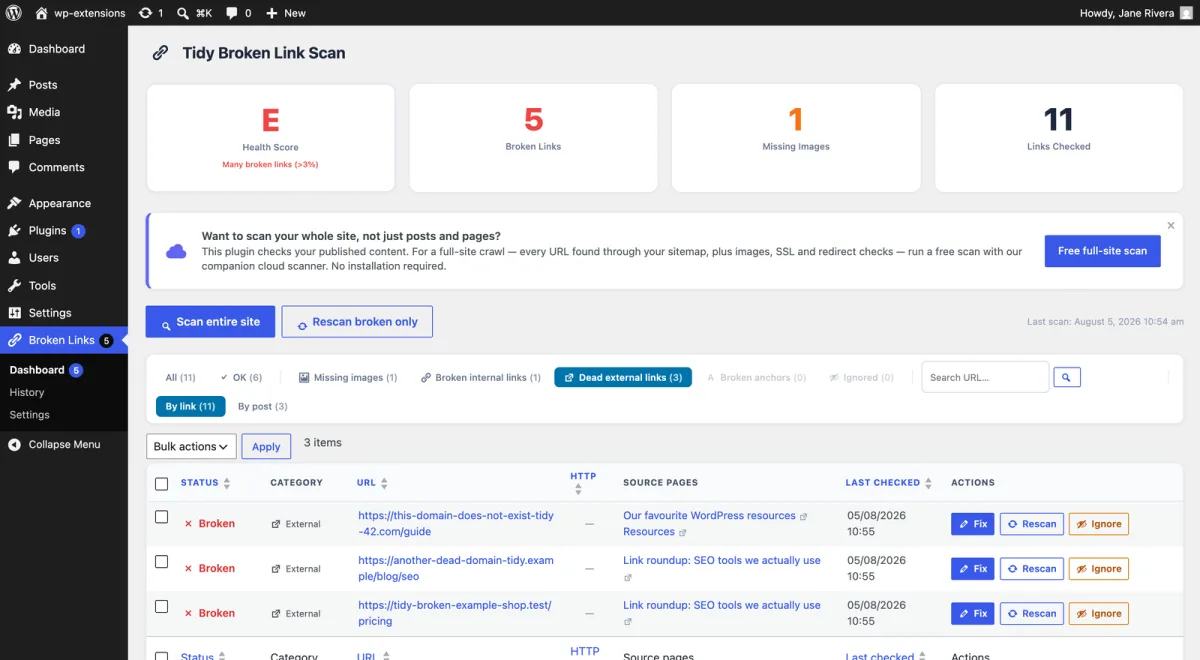Screen dimensions: 1200x660
Task: Click Rescan broken only
Action: click(357, 322)
